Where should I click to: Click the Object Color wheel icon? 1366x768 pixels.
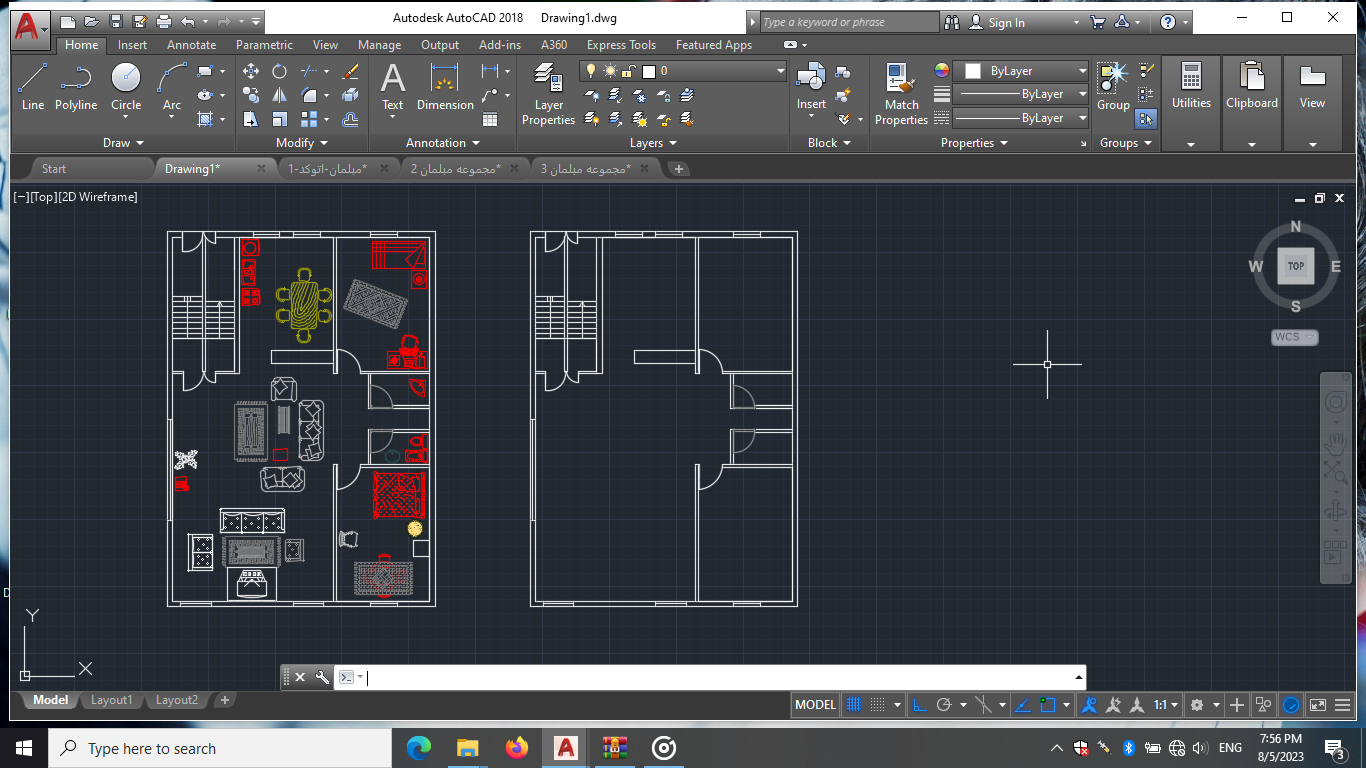pos(941,70)
